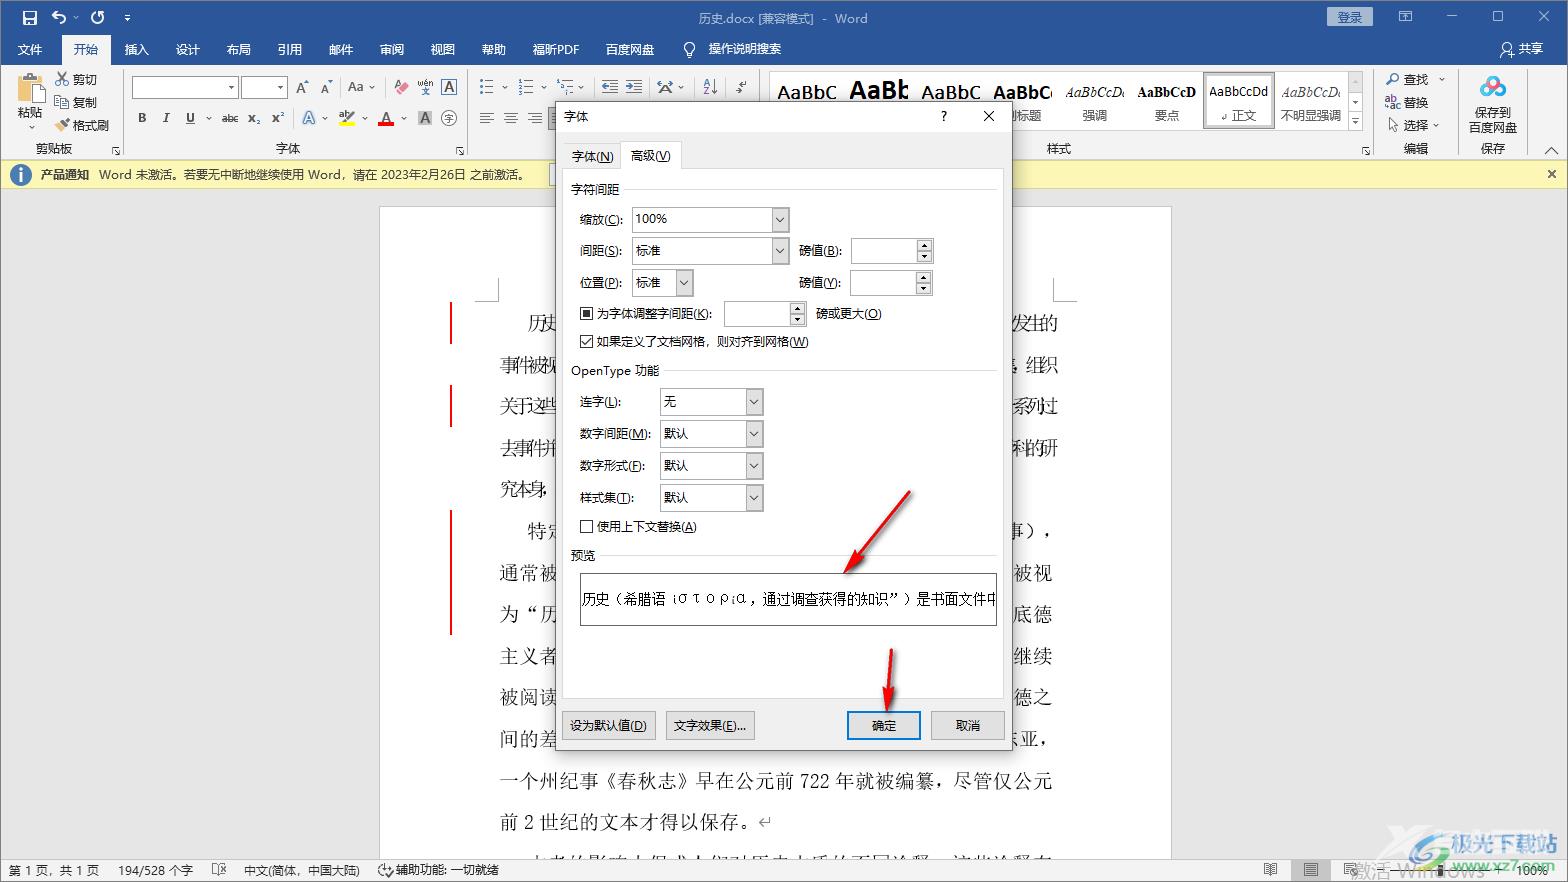The width and height of the screenshot is (1568, 882).
Task: Click the 确定 button
Action: click(884, 726)
